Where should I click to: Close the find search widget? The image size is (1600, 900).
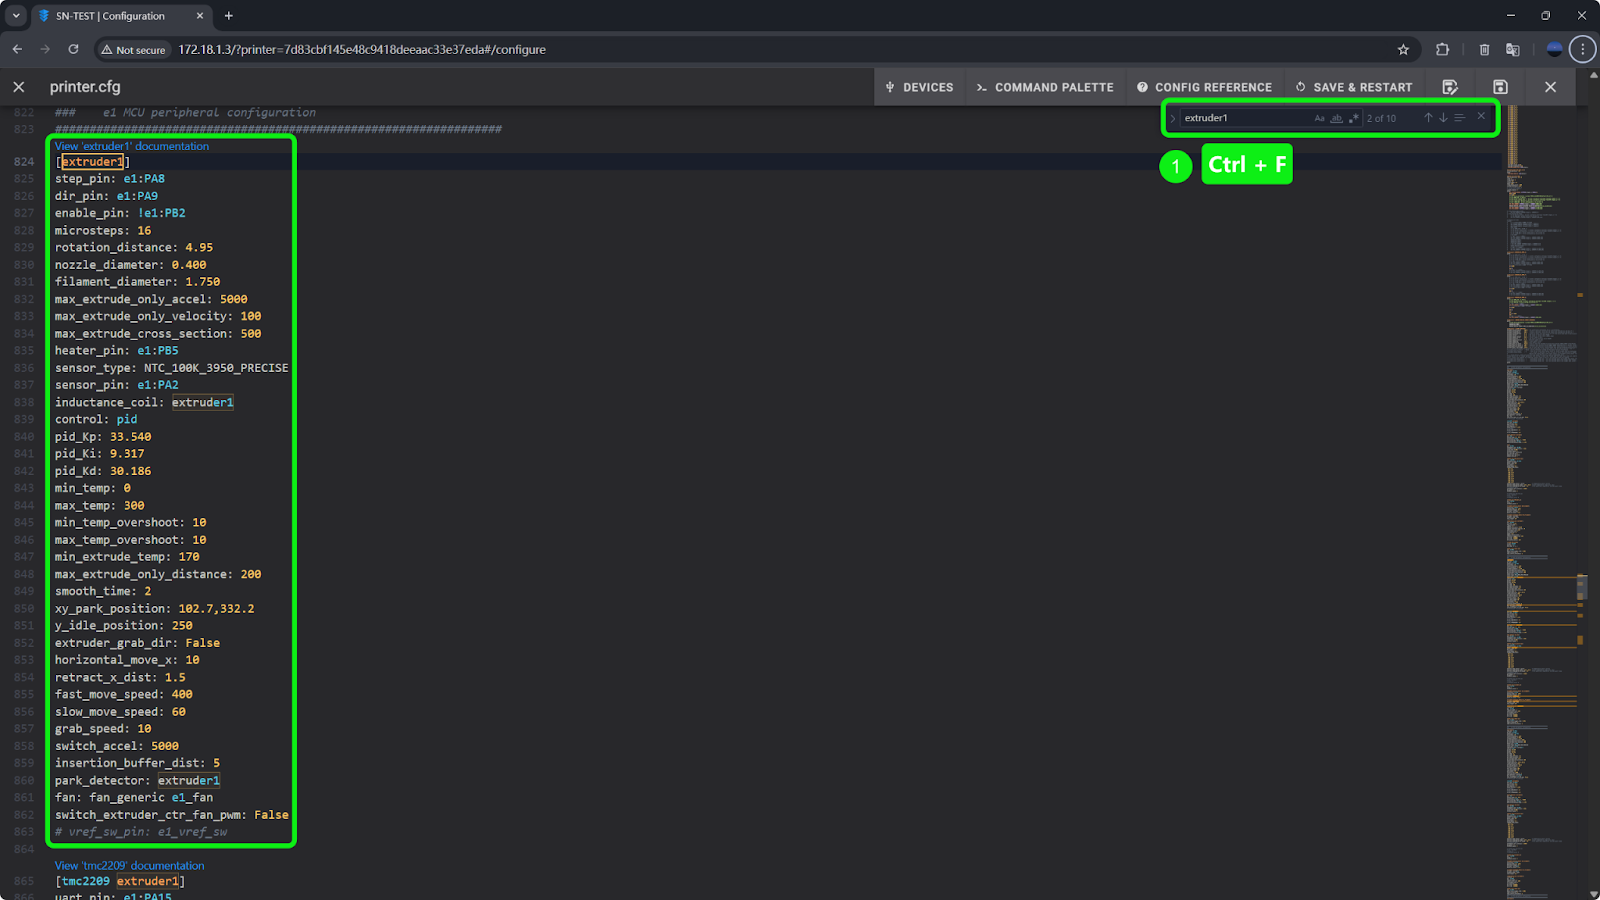[1481, 117]
